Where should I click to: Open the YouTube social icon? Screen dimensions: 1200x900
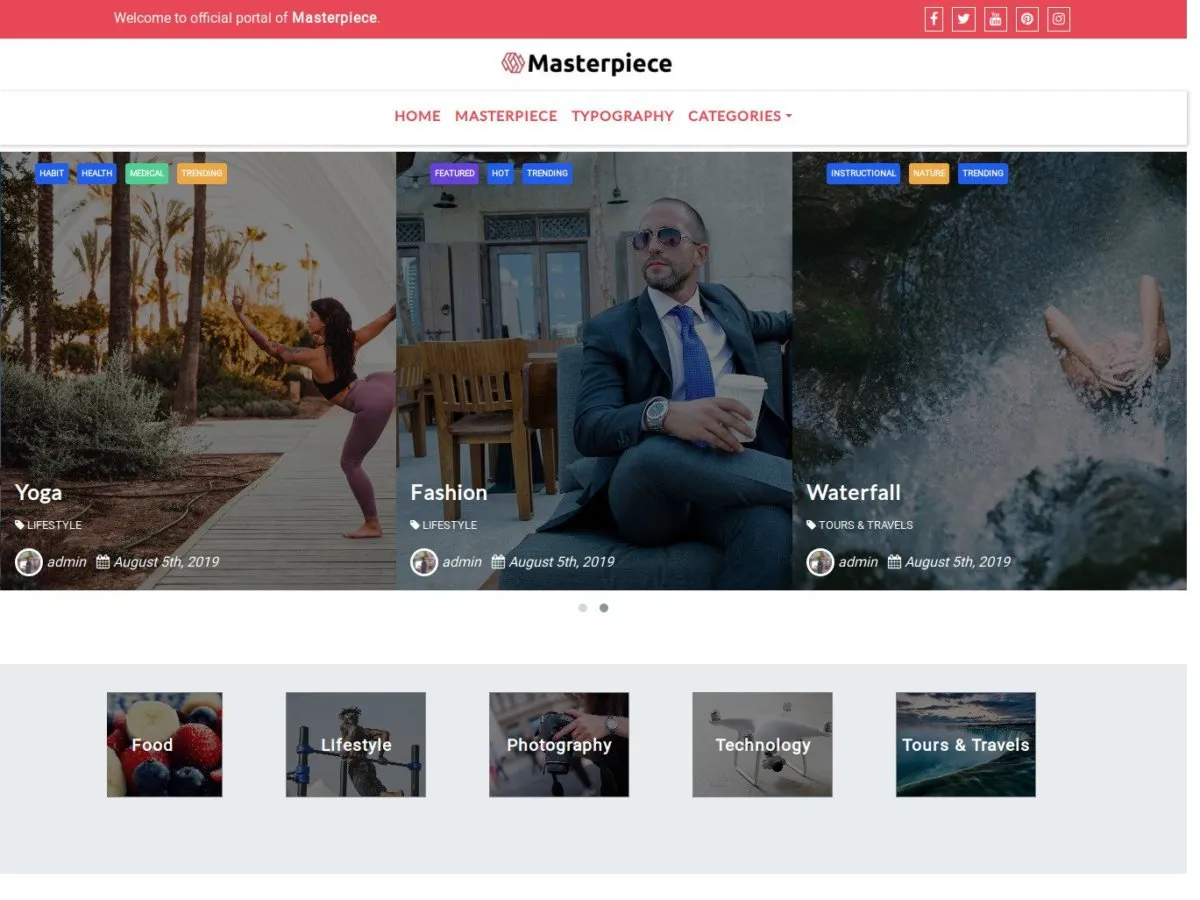tap(995, 19)
